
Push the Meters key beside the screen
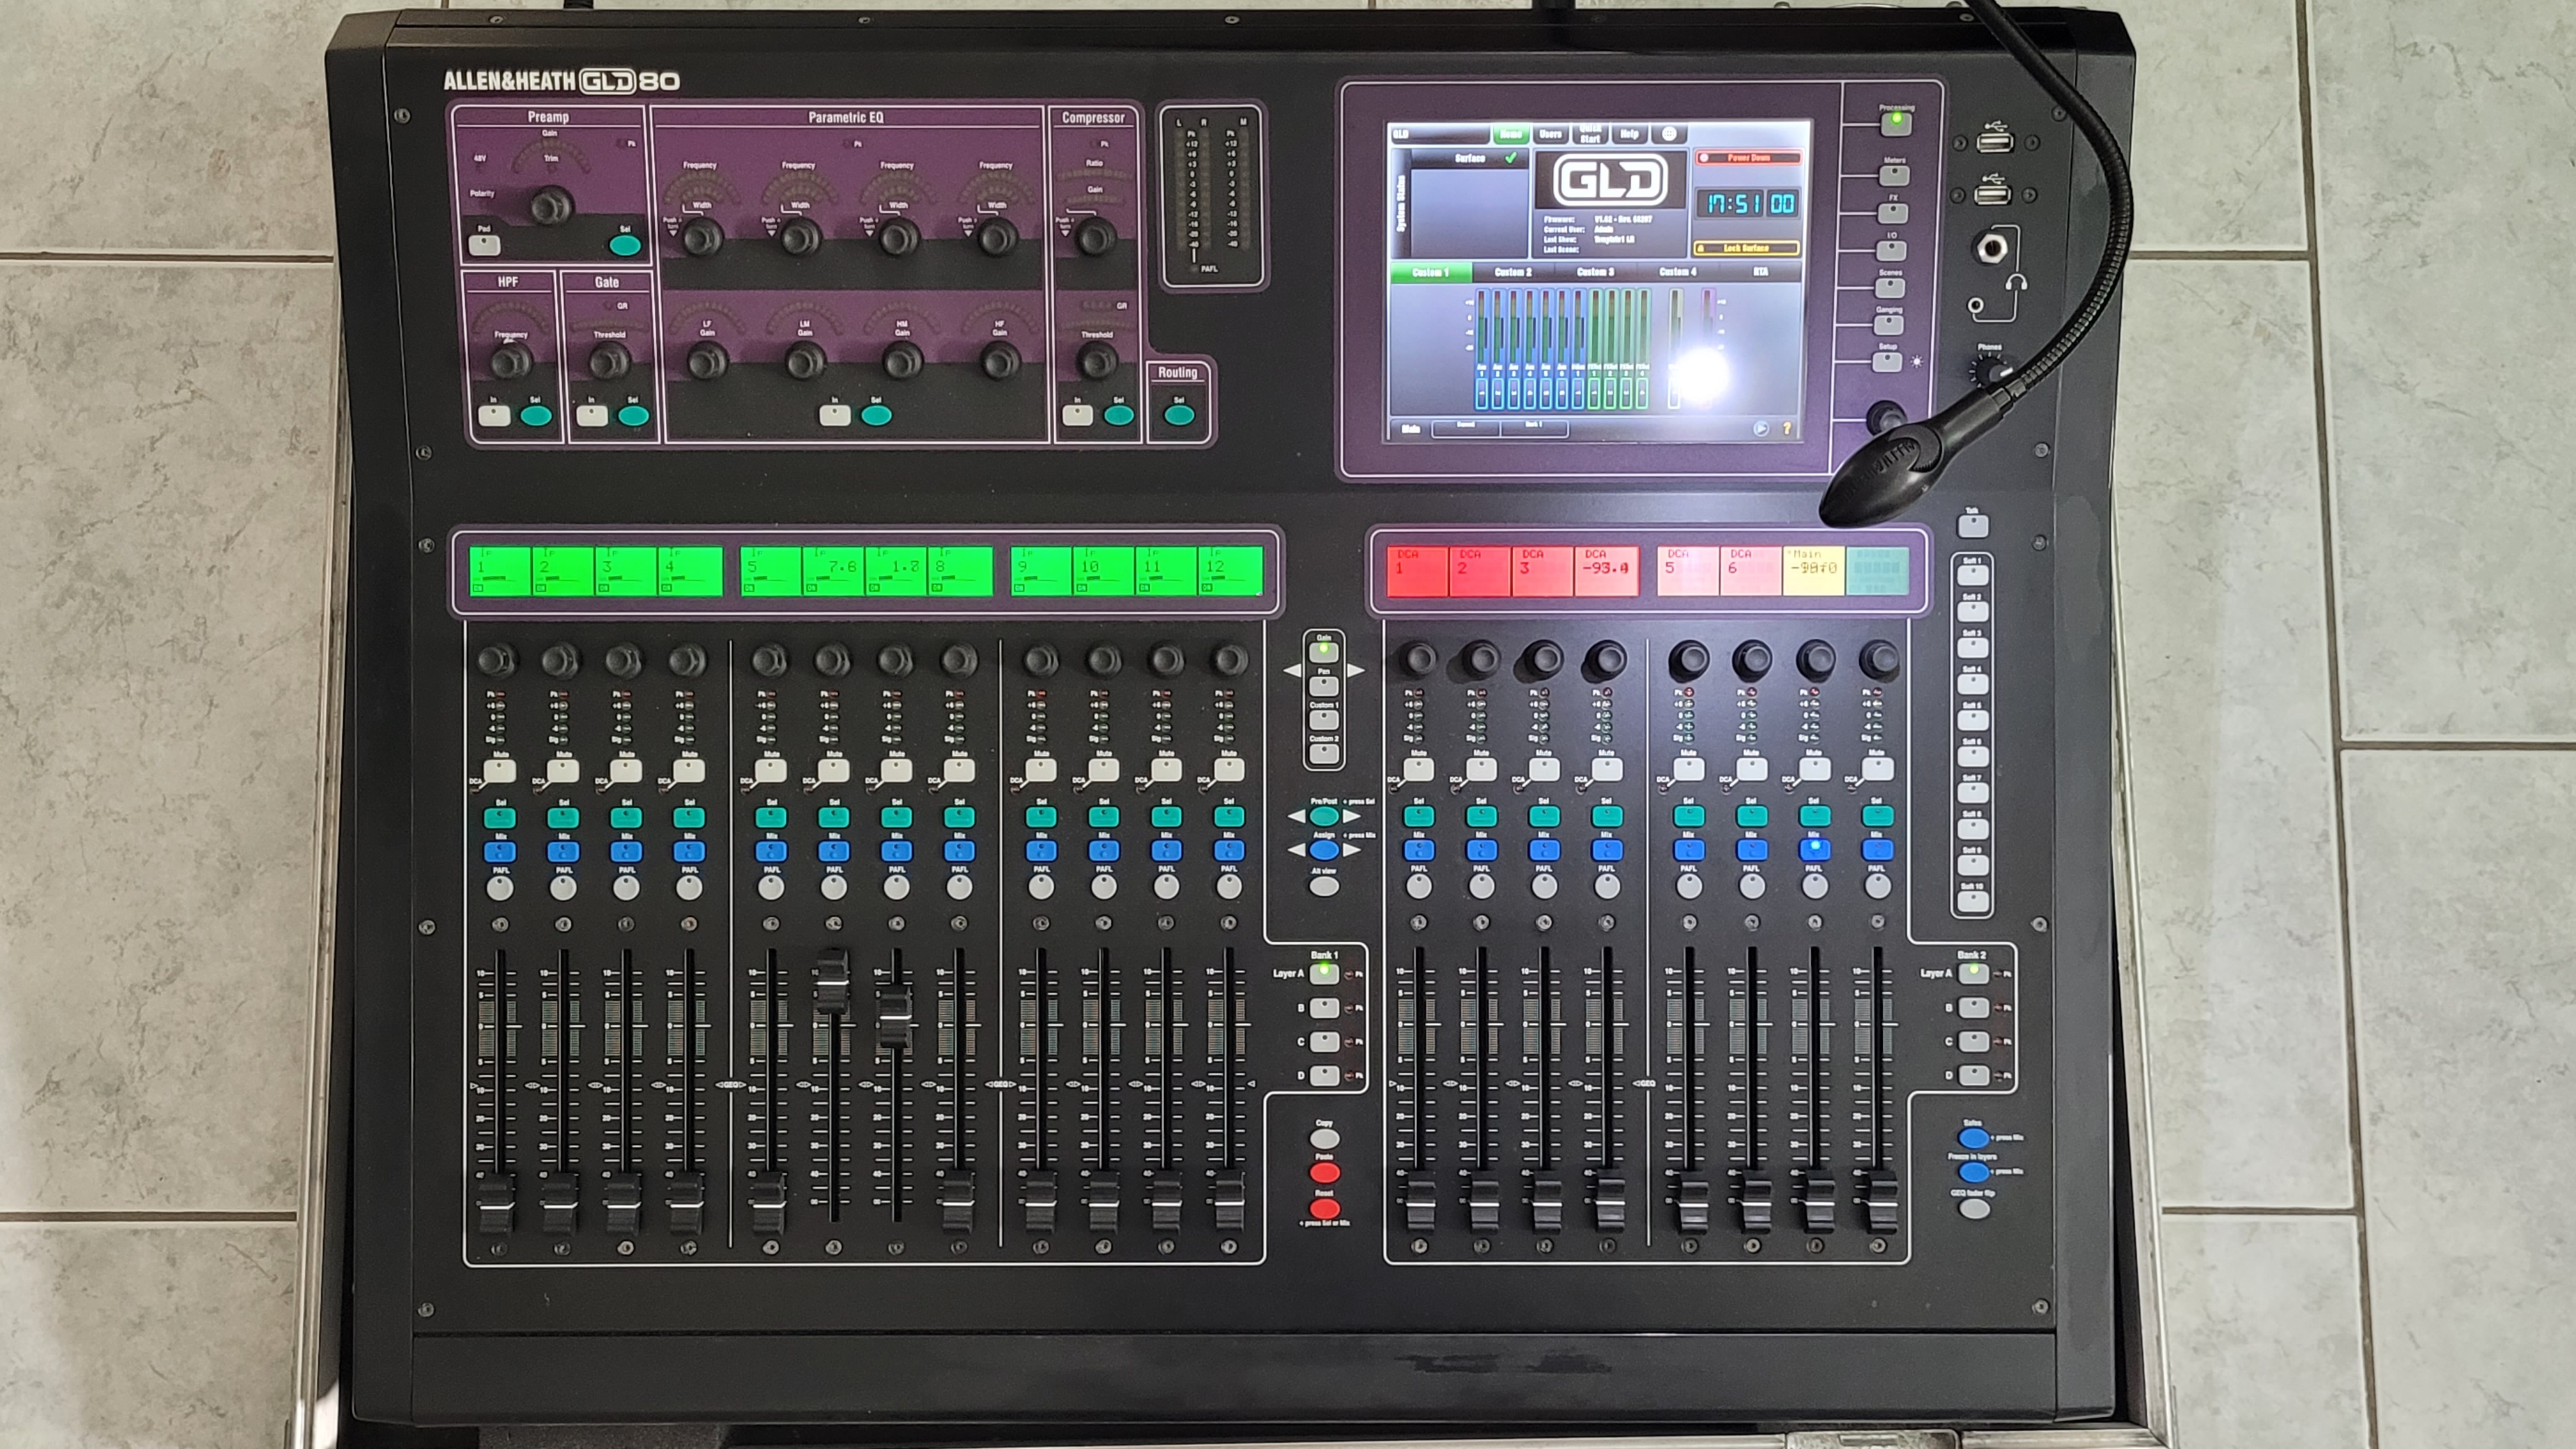click(x=1894, y=176)
